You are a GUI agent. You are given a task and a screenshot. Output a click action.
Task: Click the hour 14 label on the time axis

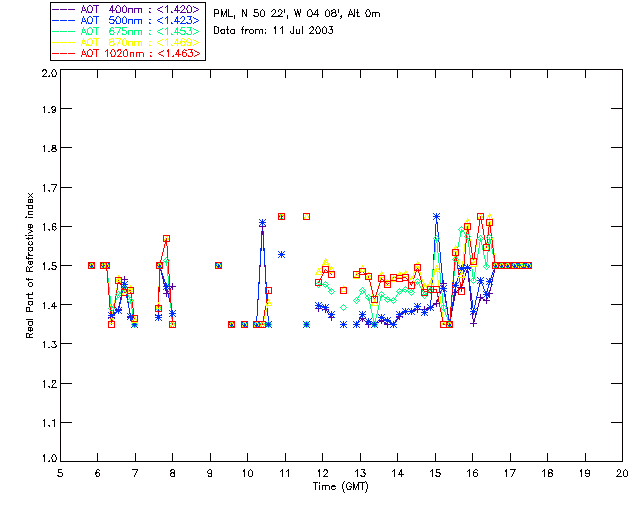pos(398,473)
